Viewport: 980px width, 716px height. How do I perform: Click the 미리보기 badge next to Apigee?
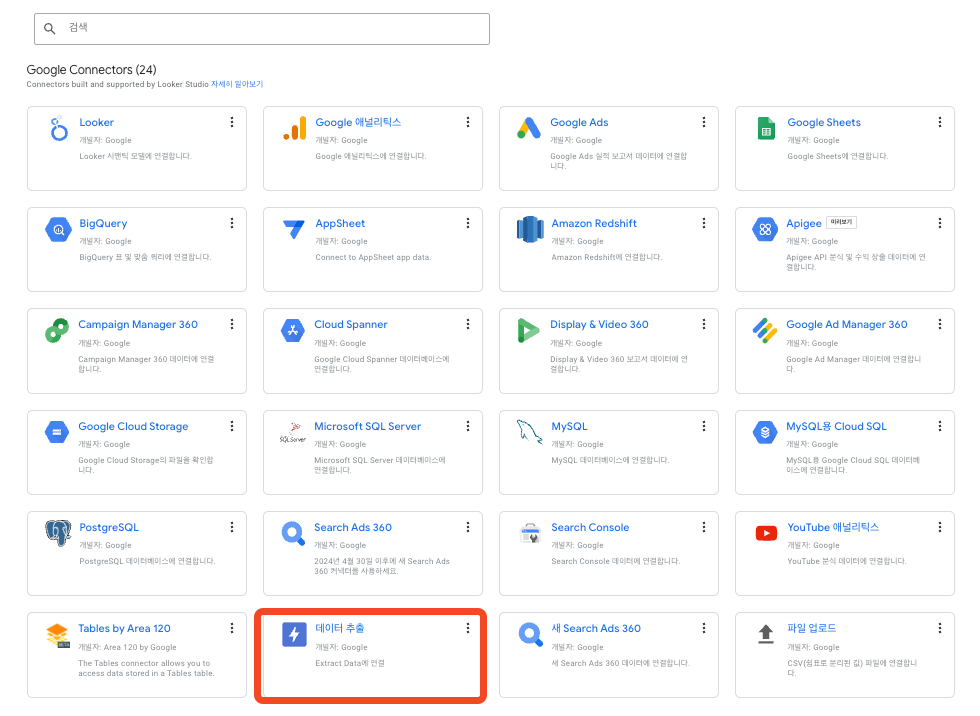point(841,222)
